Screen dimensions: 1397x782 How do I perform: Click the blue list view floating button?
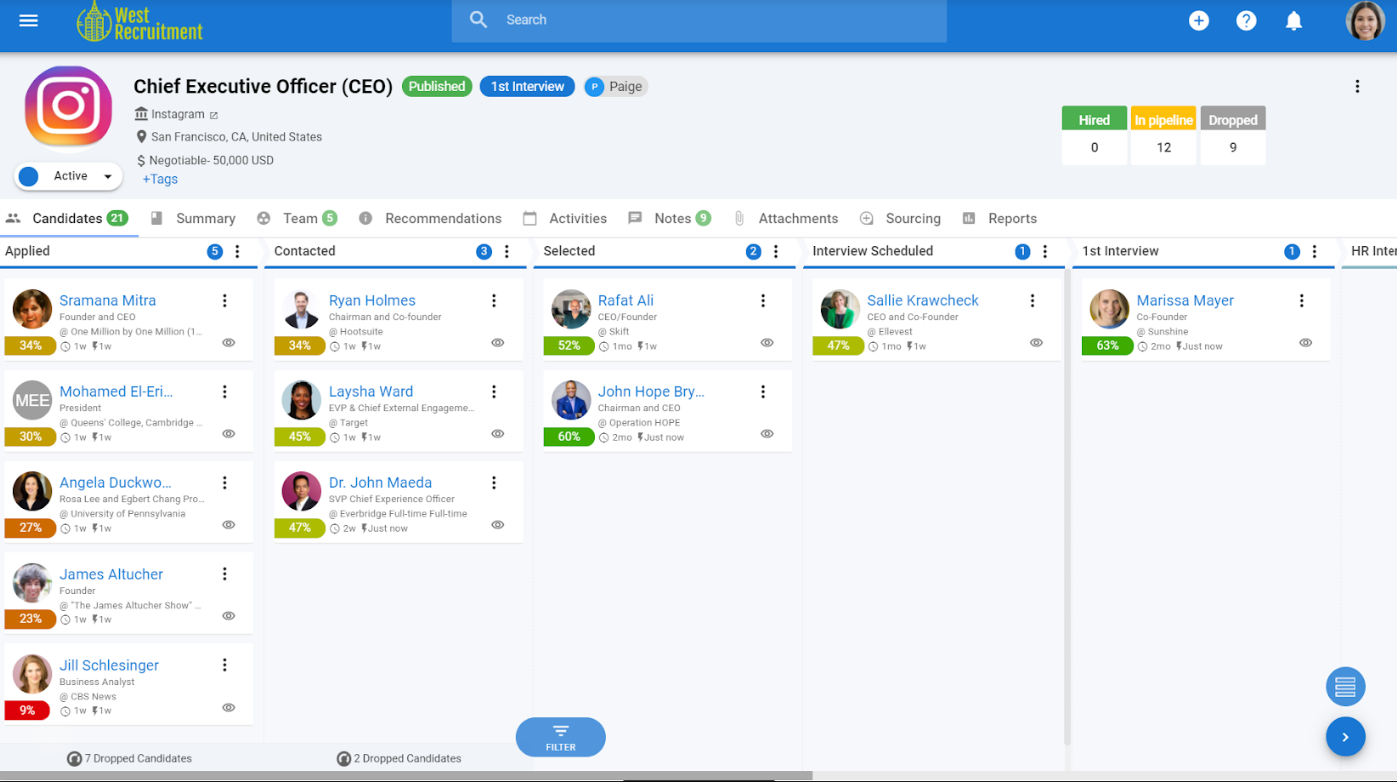tap(1345, 687)
